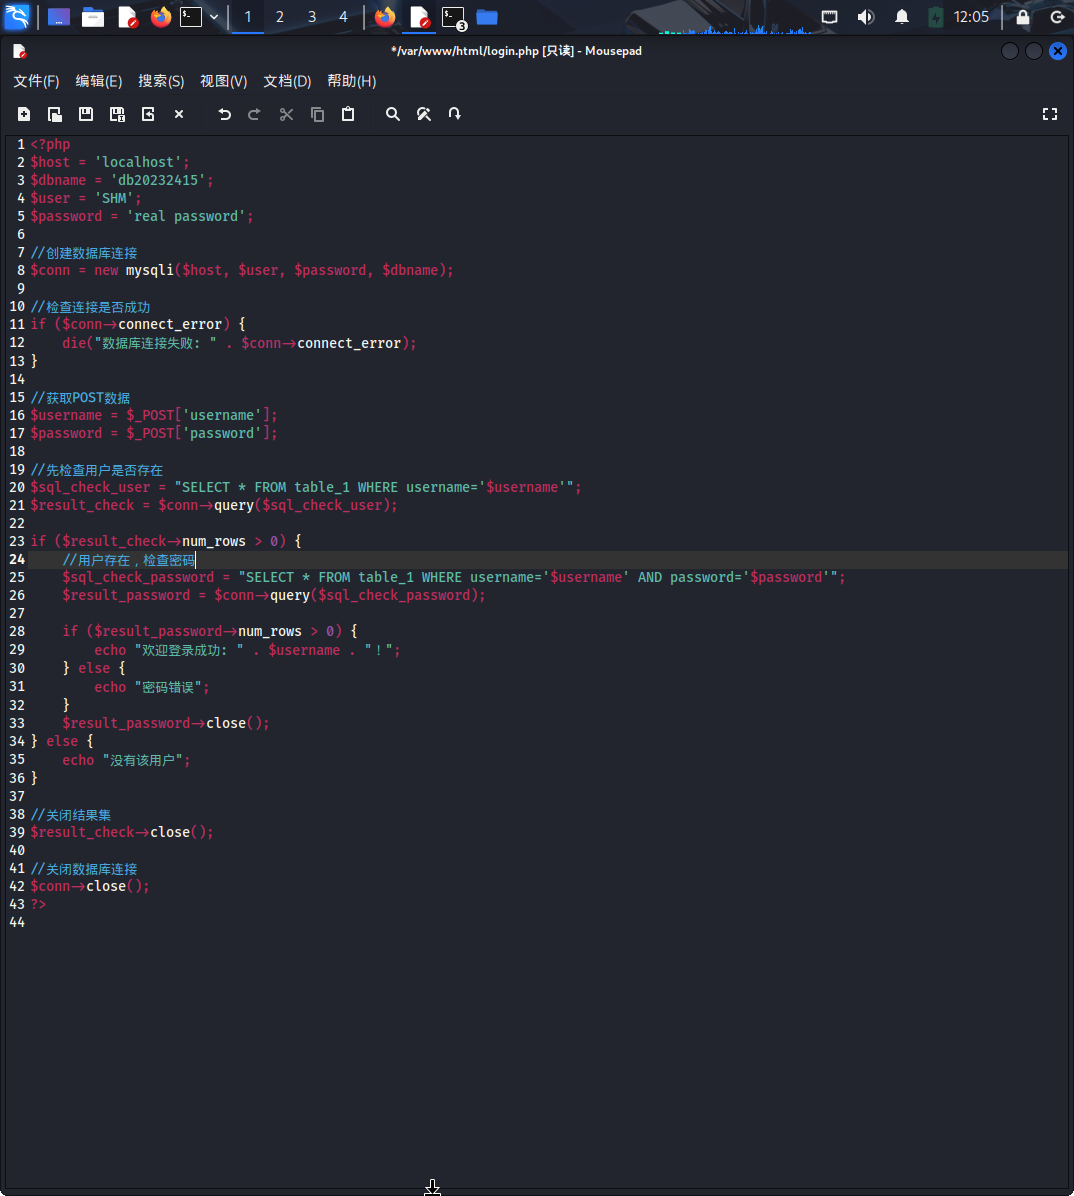The width and height of the screenshot is (1074, 1196).
Task: Open the volume control tray icon
Action: point(866,17)
